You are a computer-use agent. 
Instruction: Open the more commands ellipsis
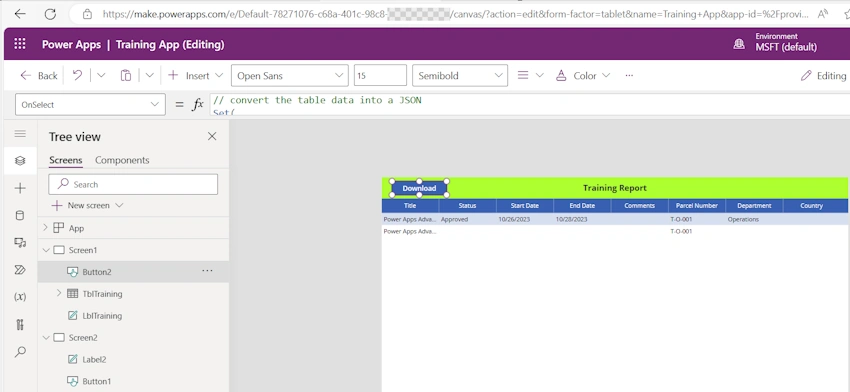(x=629, y=76)
